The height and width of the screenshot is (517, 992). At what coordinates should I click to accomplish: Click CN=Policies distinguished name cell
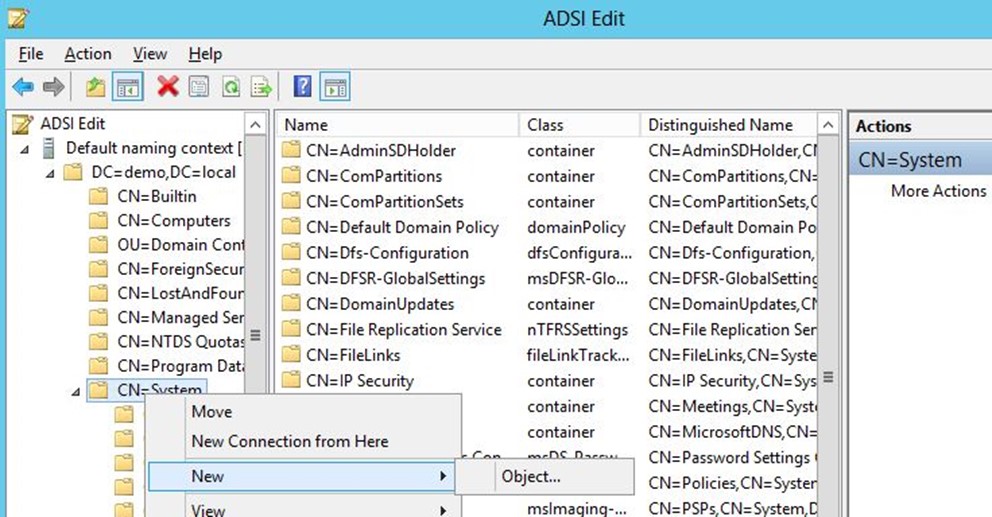pos(732,483)
